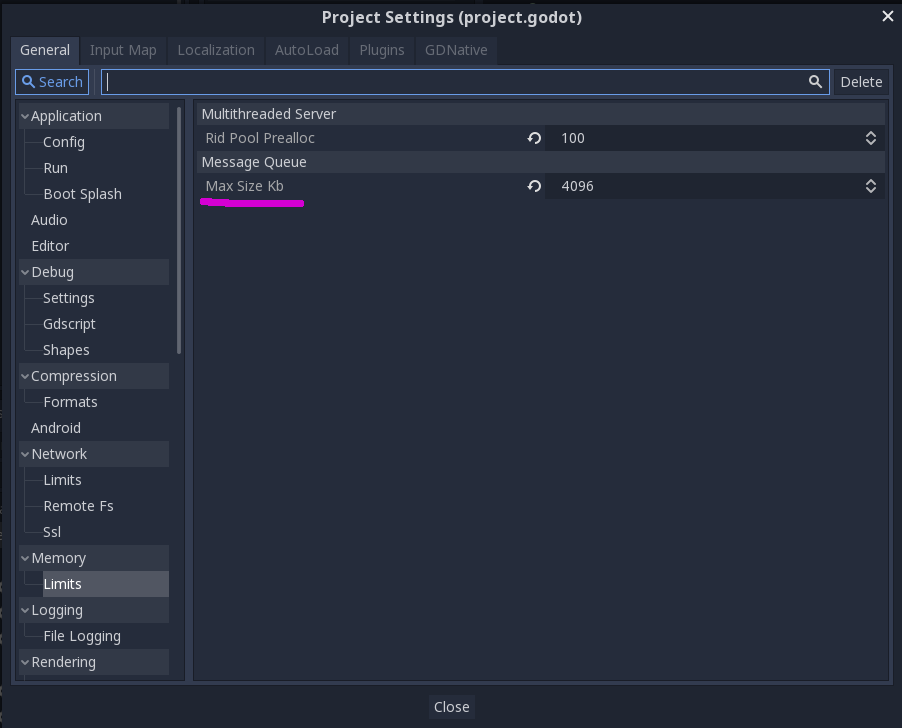902x728 pixels.
Task: Click inside the search input field
Action: click(x=450, y=82)
